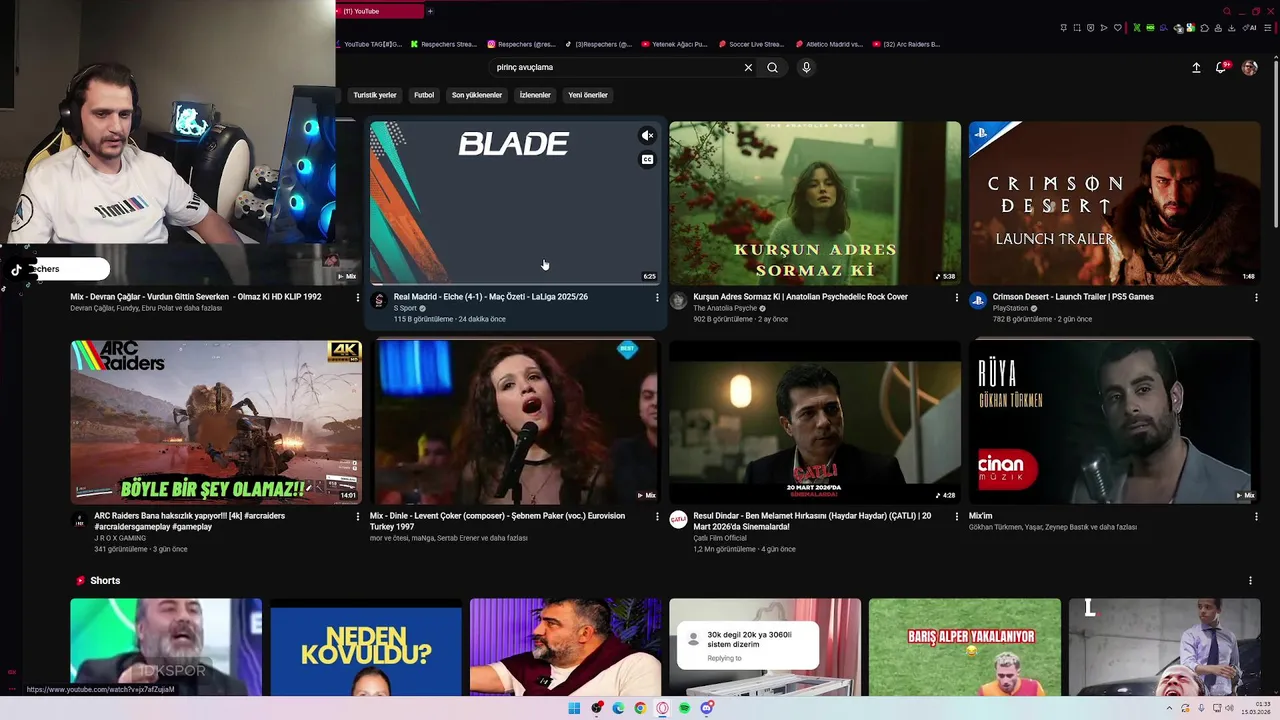Select the Futbol filter chip
This screenshot has width=1280, height=720.
424,95
